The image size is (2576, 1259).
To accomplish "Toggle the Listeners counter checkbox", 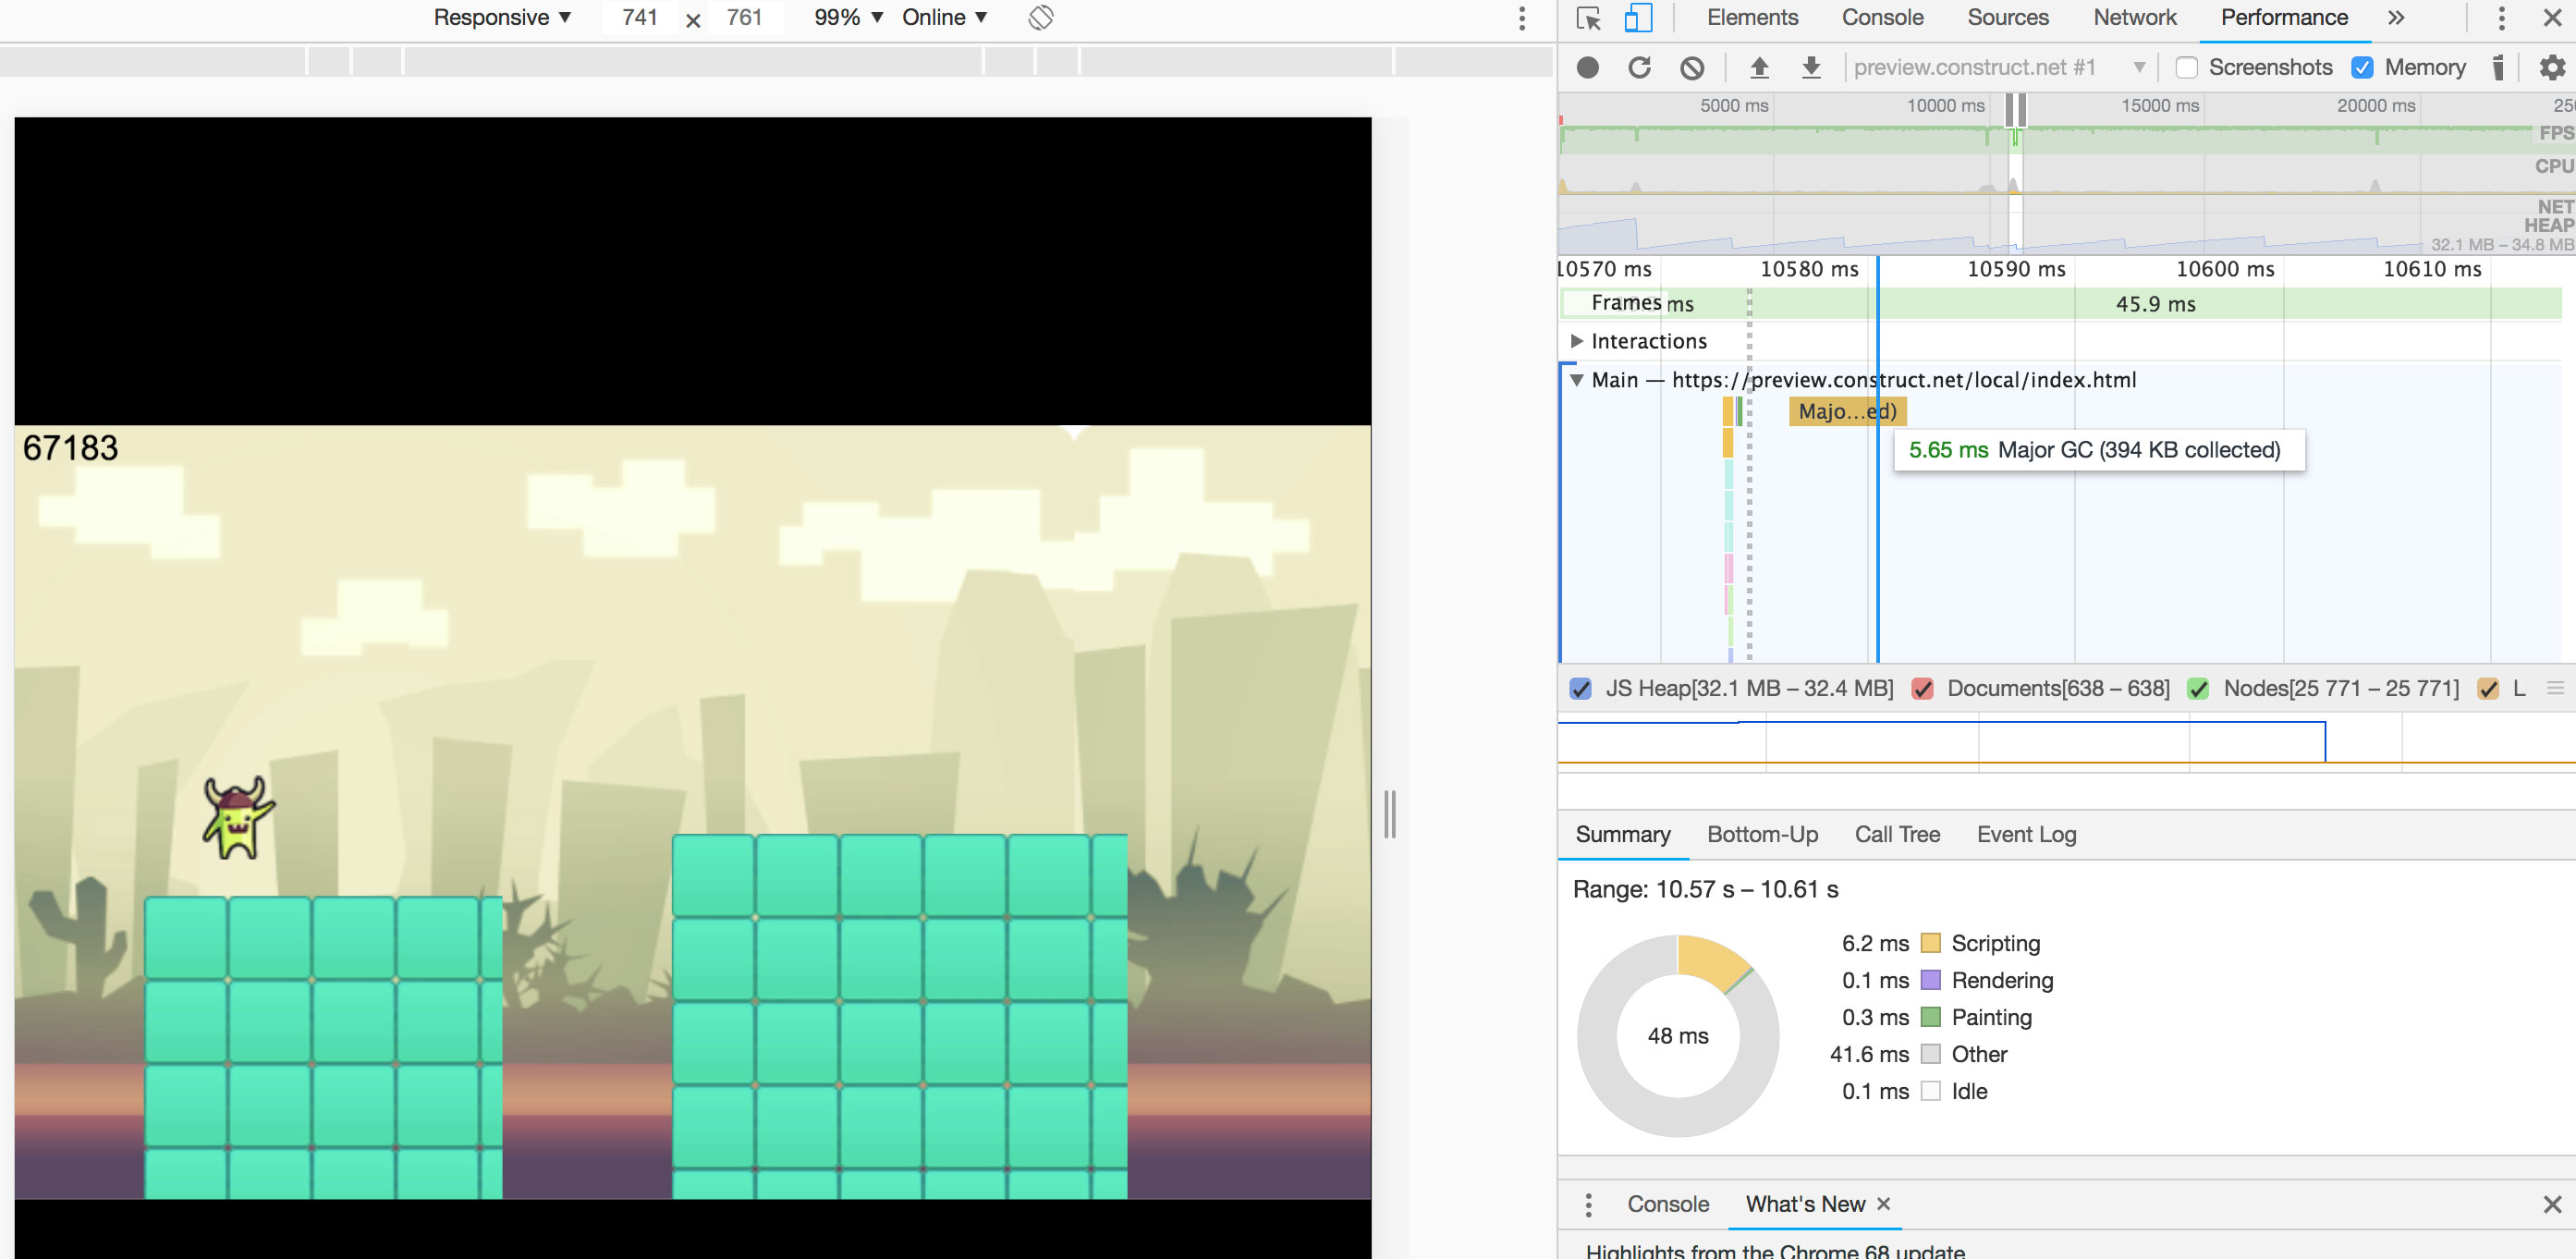I will 2488,689.
